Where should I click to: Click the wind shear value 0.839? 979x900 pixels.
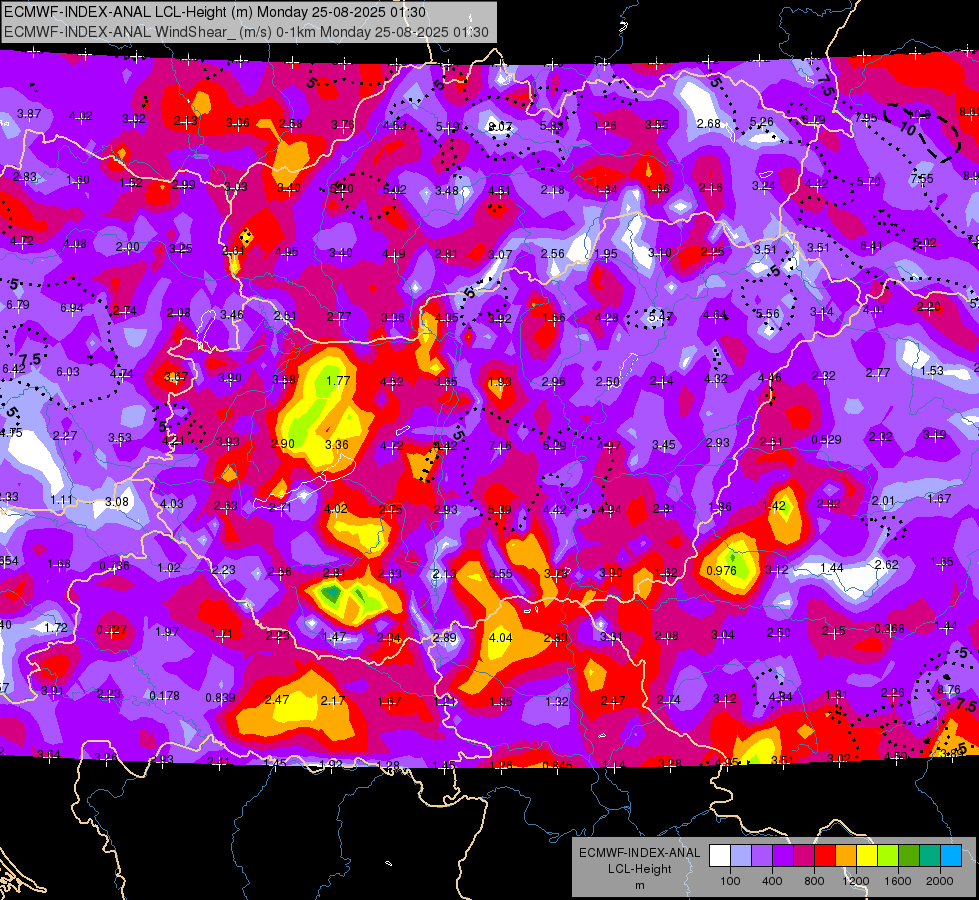[x=220, y=698]
